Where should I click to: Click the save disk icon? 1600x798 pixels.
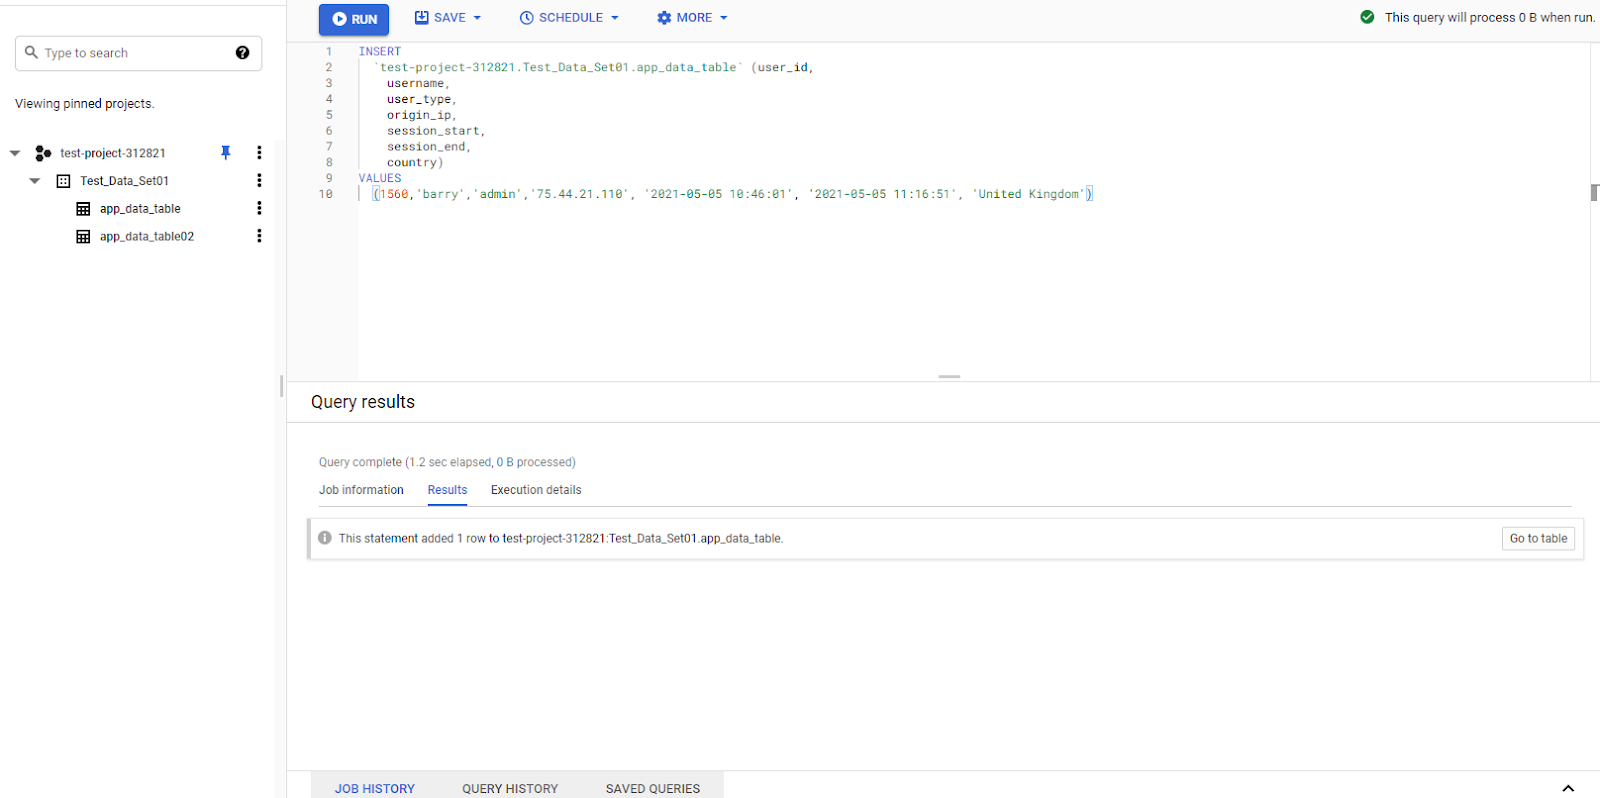422,17
